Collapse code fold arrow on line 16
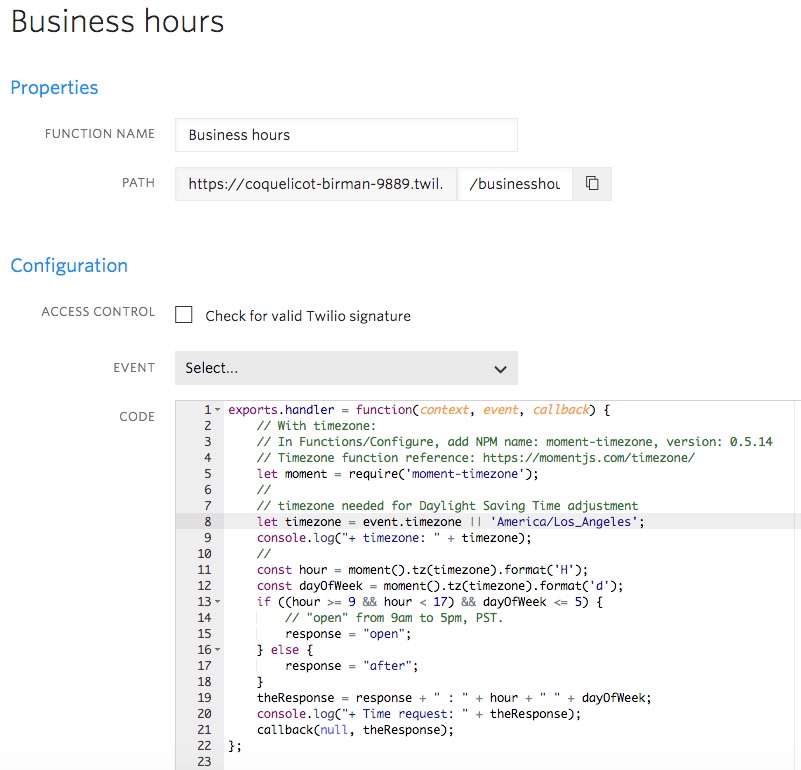The width and height of the screenshot is (801, 770). (x=218, y=650)
